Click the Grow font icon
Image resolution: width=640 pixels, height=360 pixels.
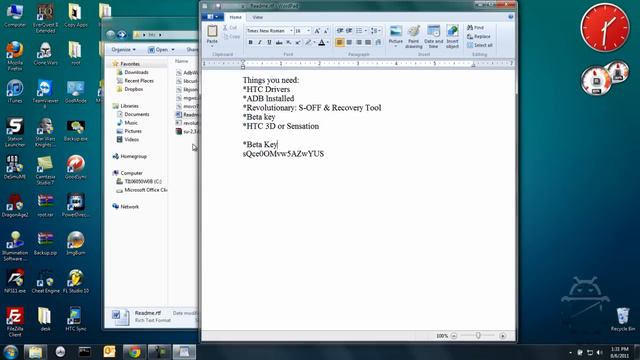click(x=317, y=31)
